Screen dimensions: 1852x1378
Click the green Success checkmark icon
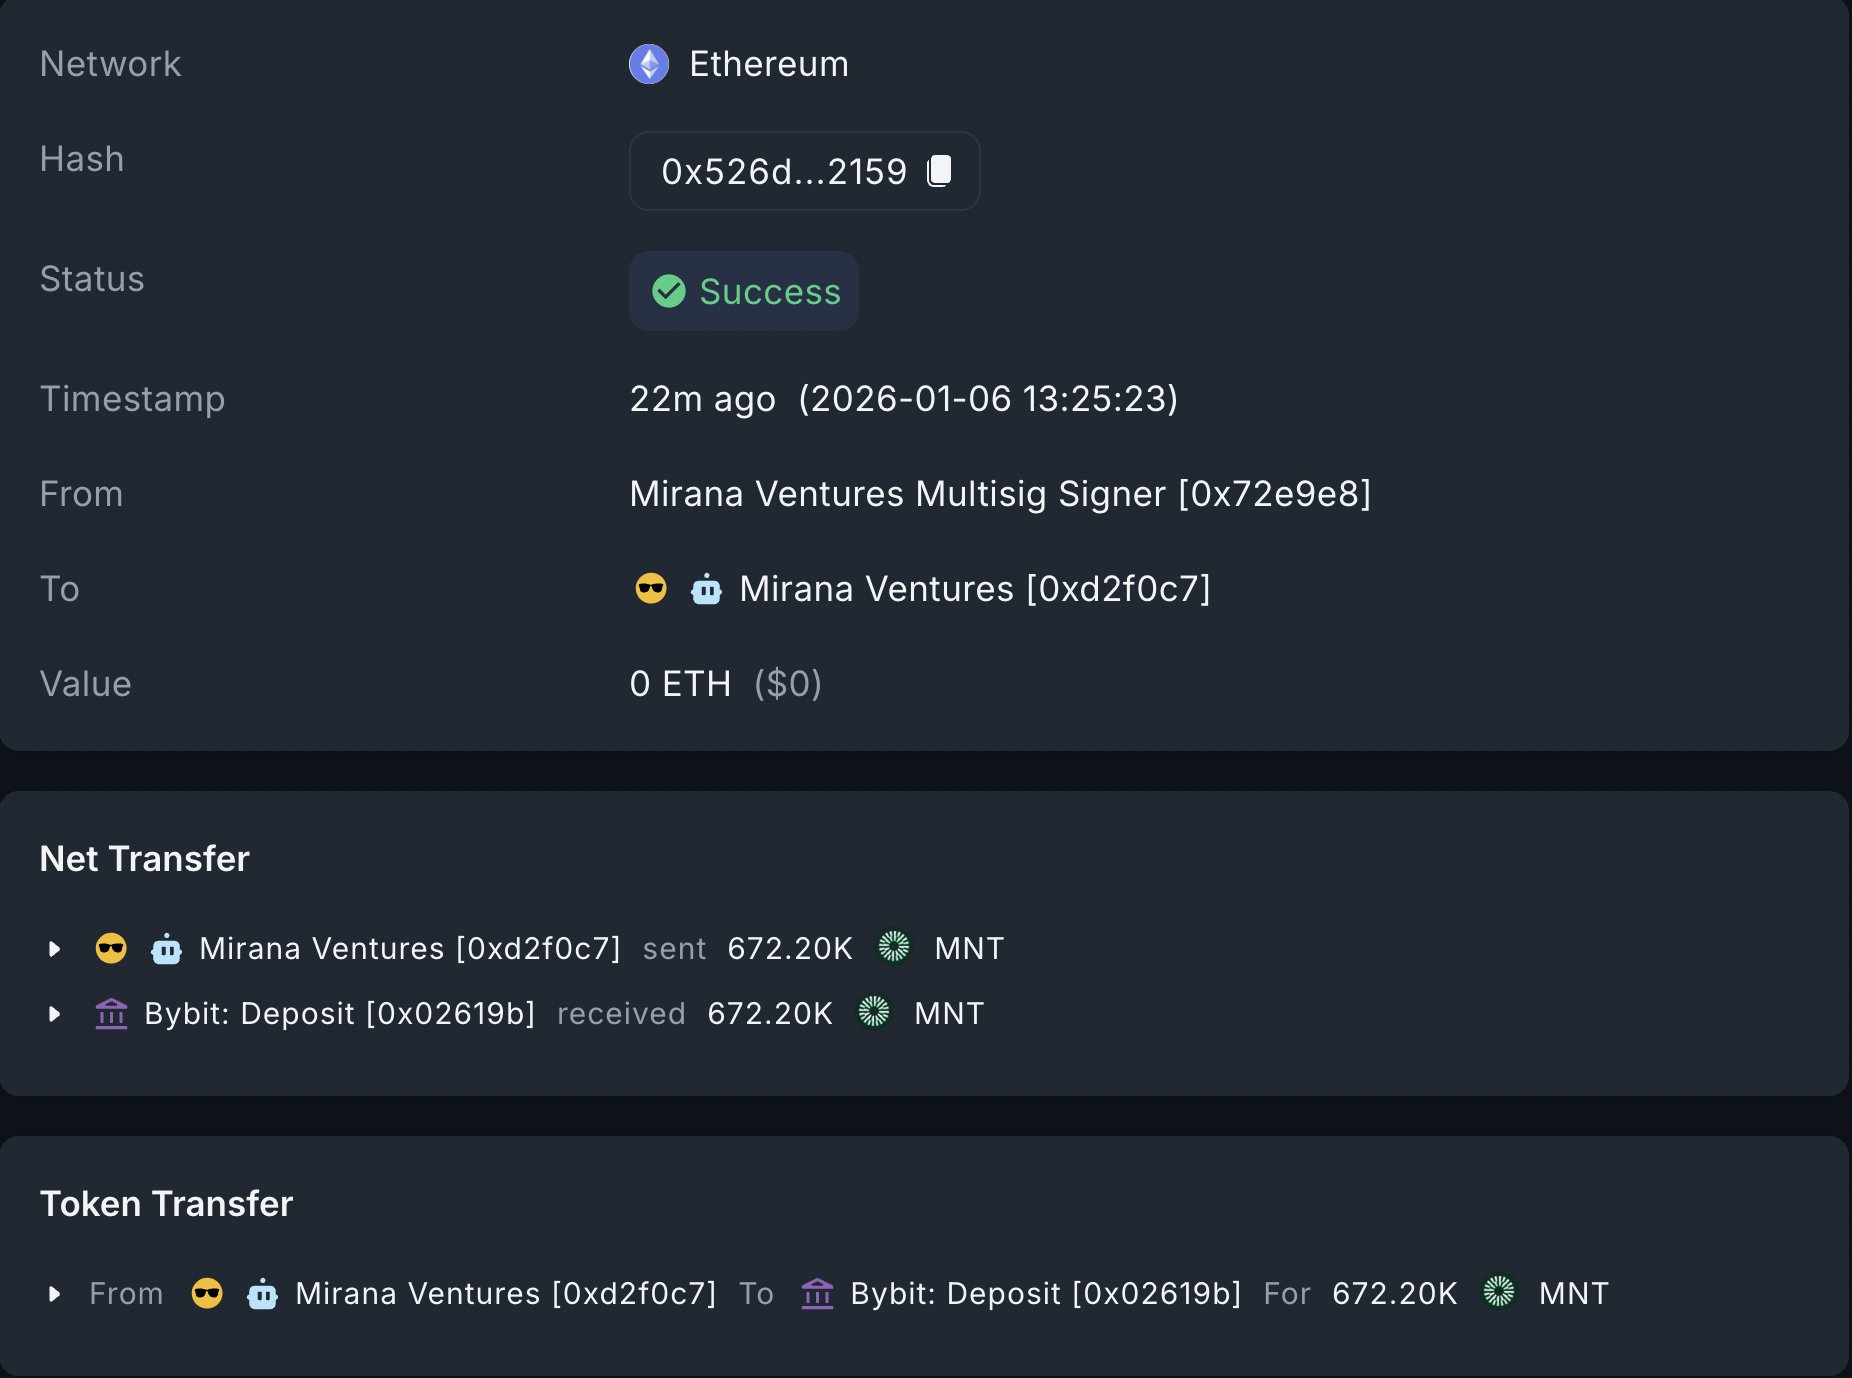pyautogui.click(x=669, y=291)
